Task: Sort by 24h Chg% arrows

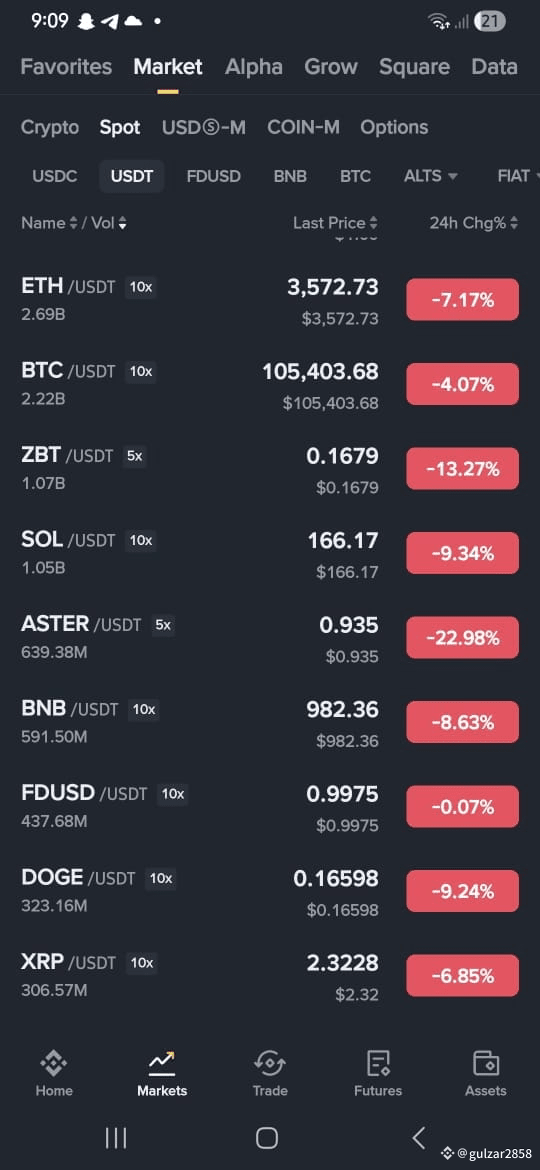Action: 513,223
